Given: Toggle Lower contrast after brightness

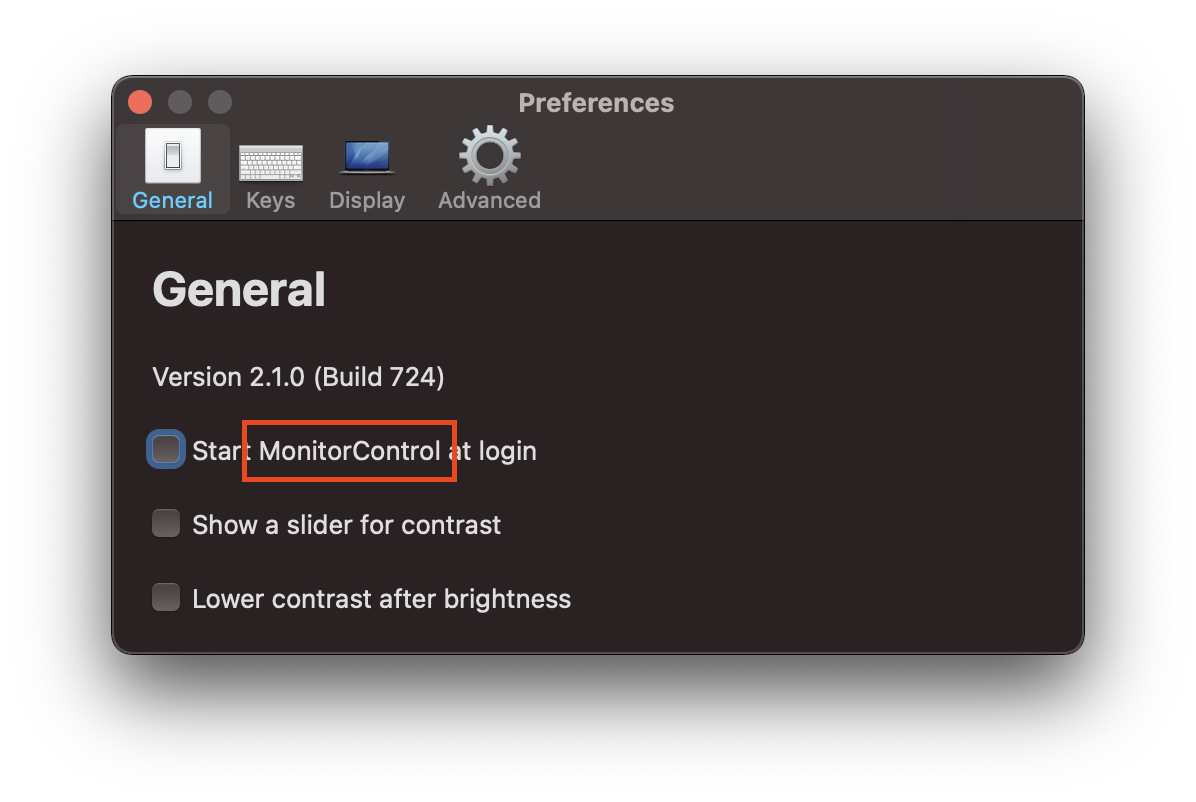Looking at the screenshot, I should 165,597.
